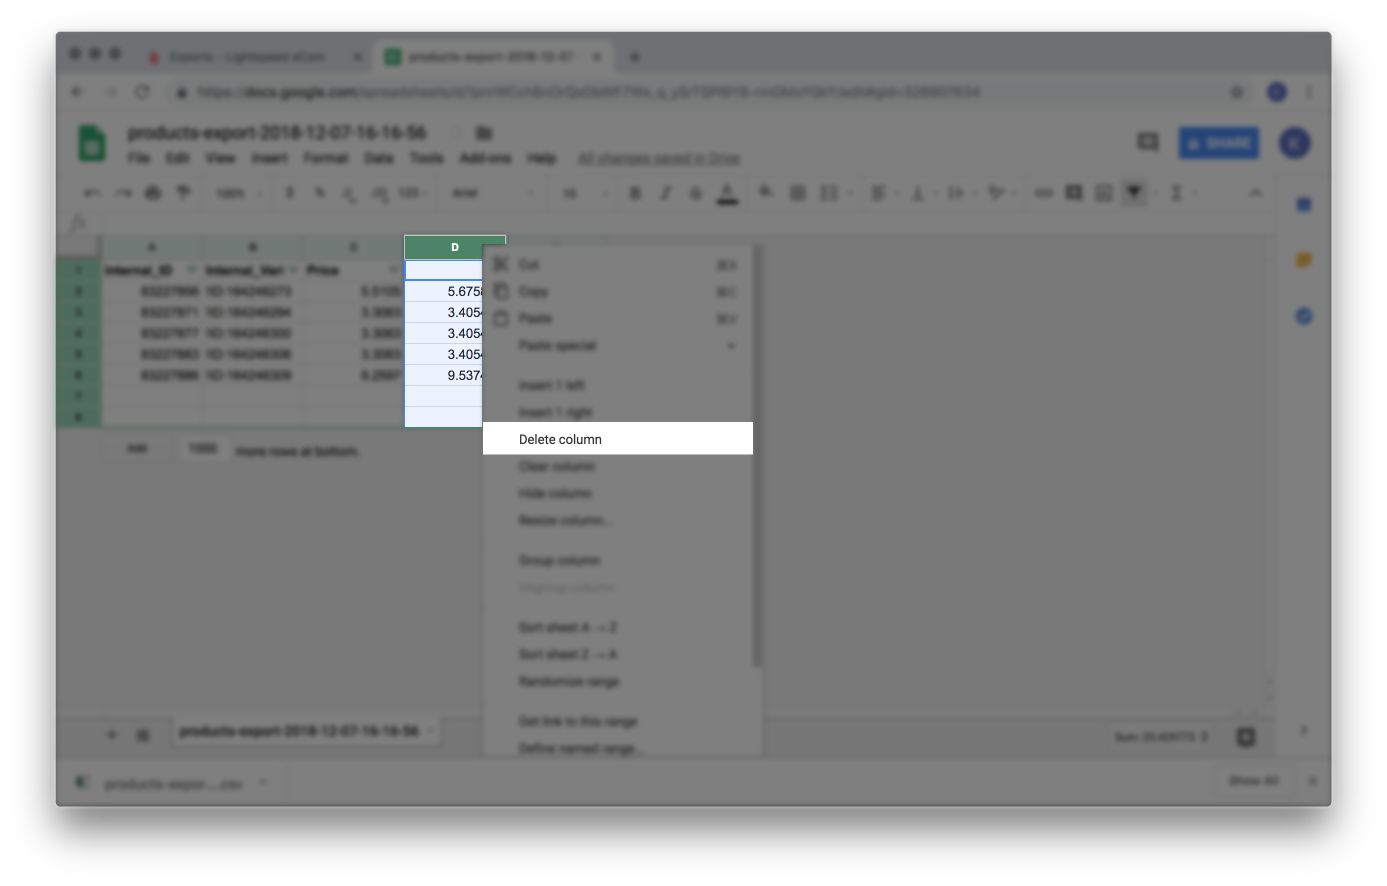Toggle the filter funnel icon
The width and height of the screenshot is (1387, 886).
pos(1134,193)
